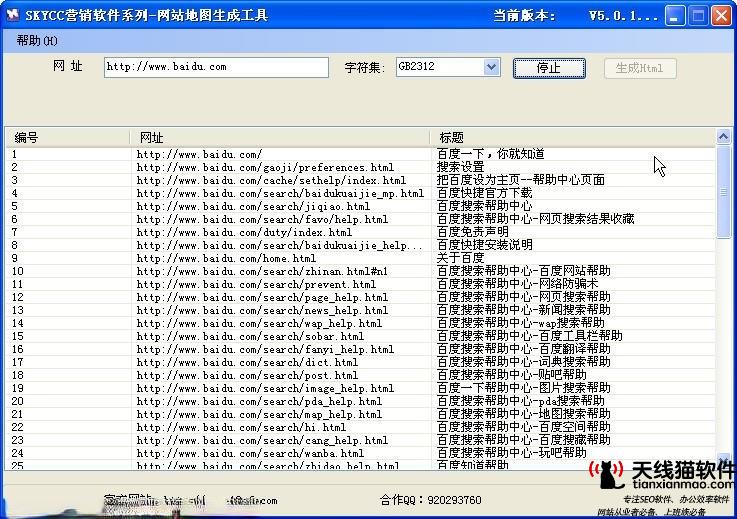This screenshot has height=519, width=737.
Task: Click title 百度搜索帮助中心-网络防骗术
Action: (517, 284)
